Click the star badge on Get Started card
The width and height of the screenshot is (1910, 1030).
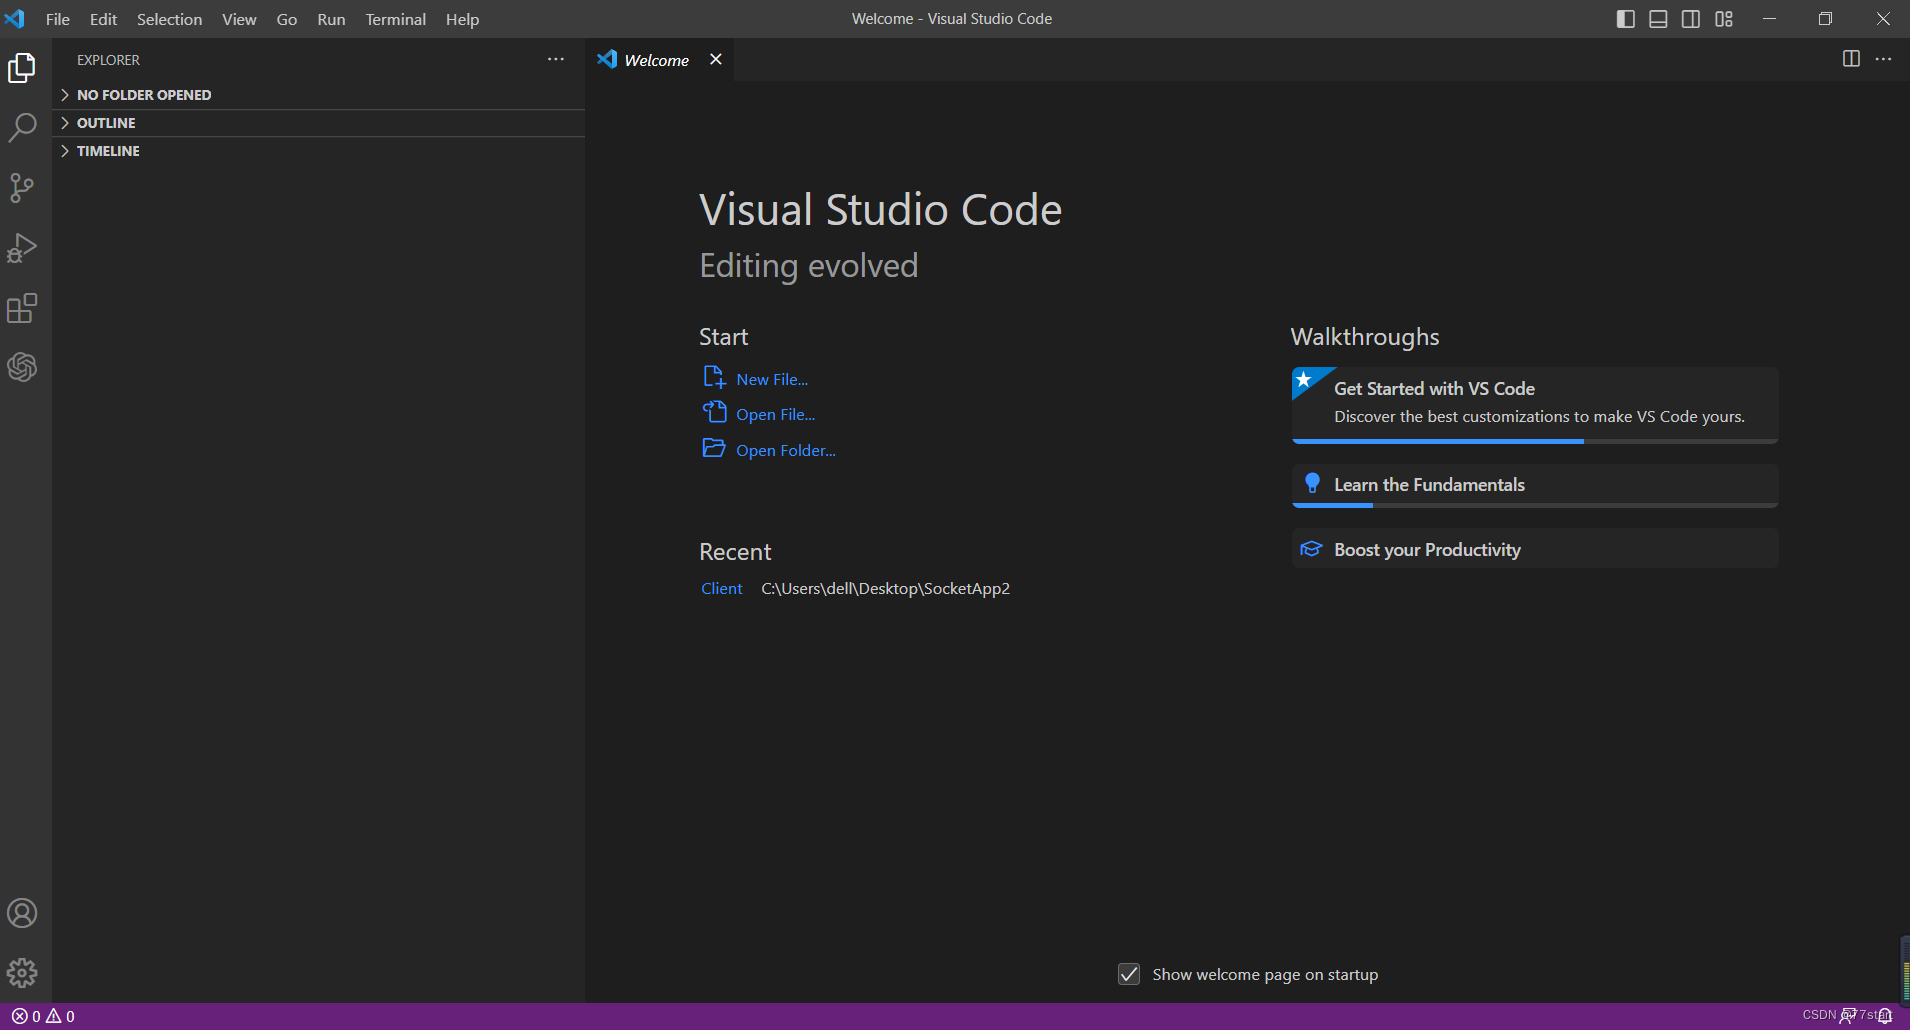coord(1304,380)
